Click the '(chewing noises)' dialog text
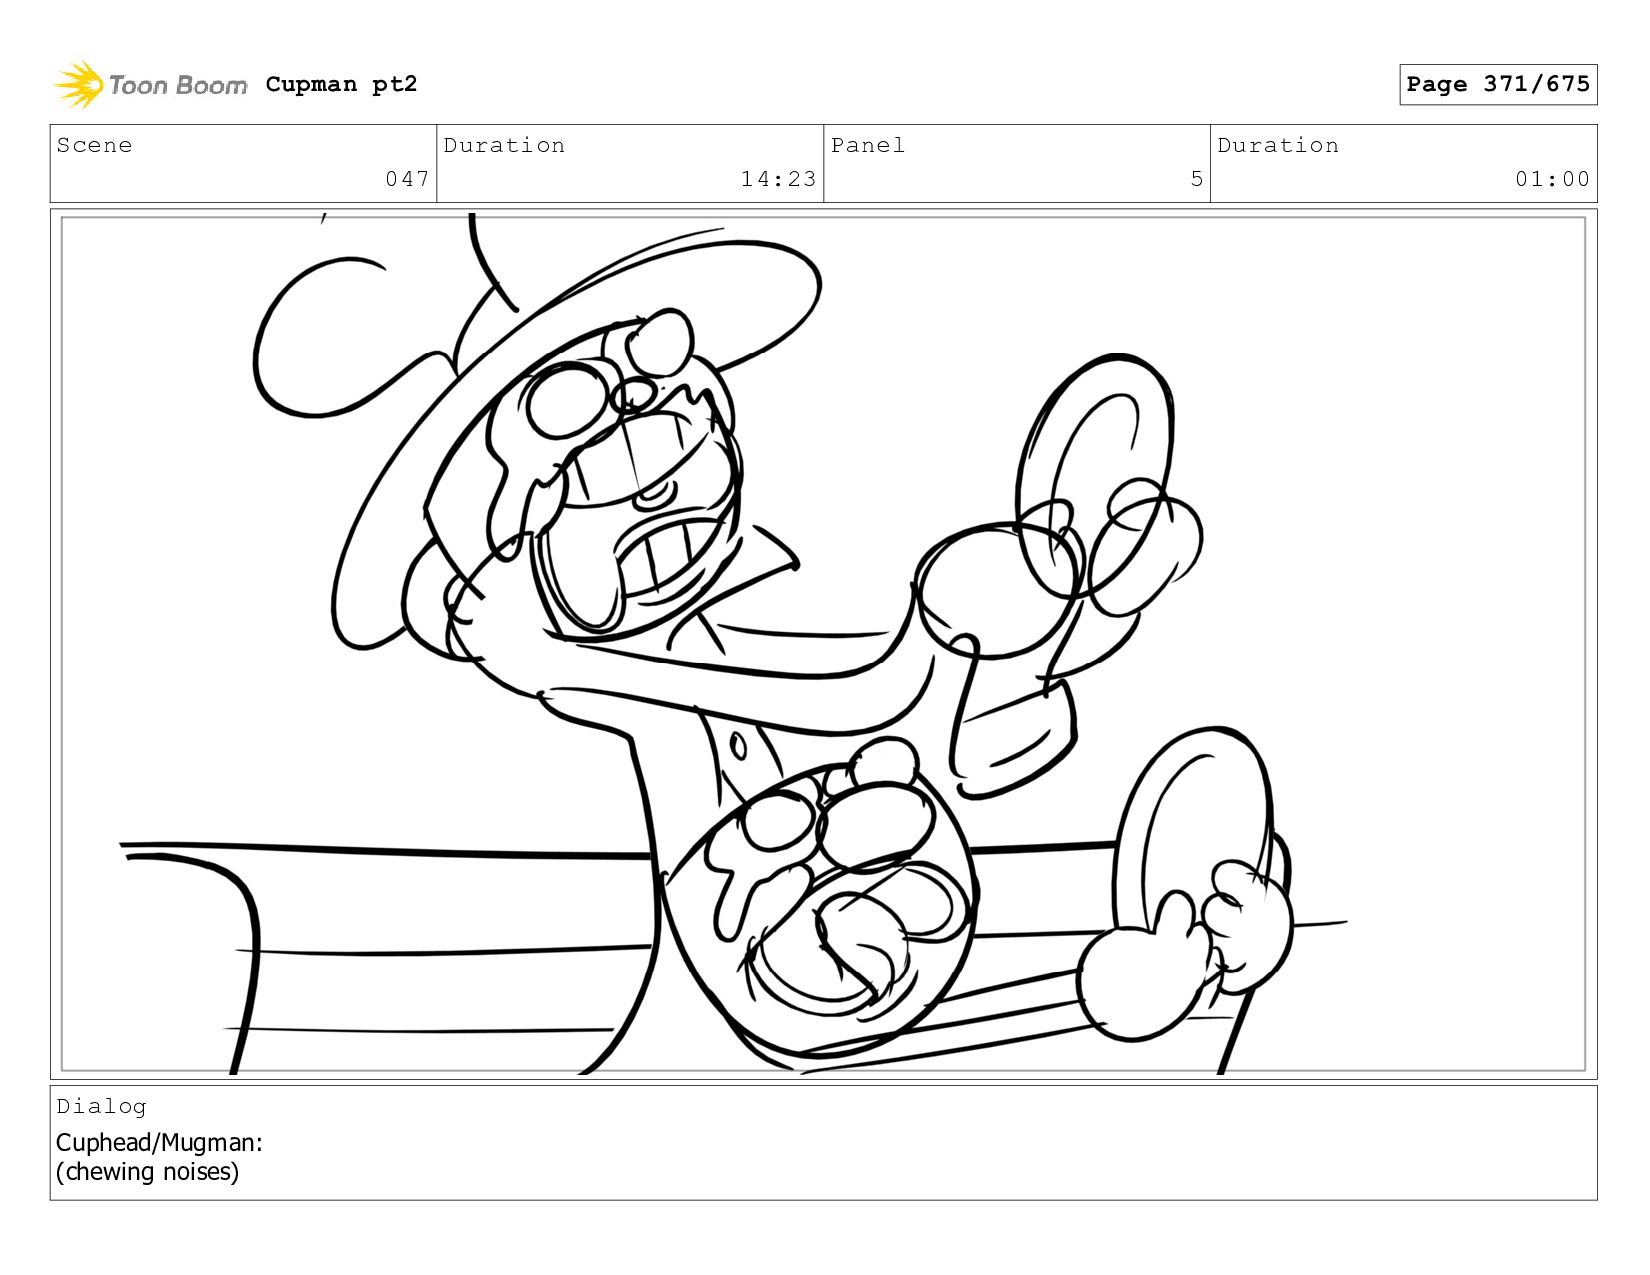 tap(147, 1171)
